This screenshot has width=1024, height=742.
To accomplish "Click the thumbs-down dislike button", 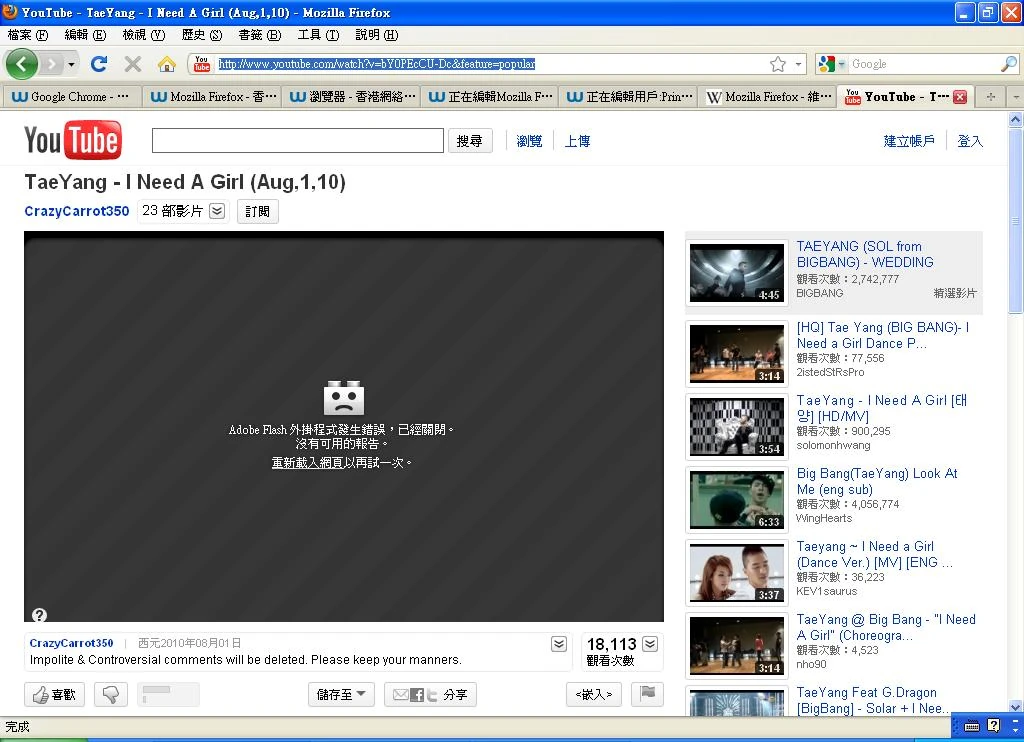I will 110,694.
